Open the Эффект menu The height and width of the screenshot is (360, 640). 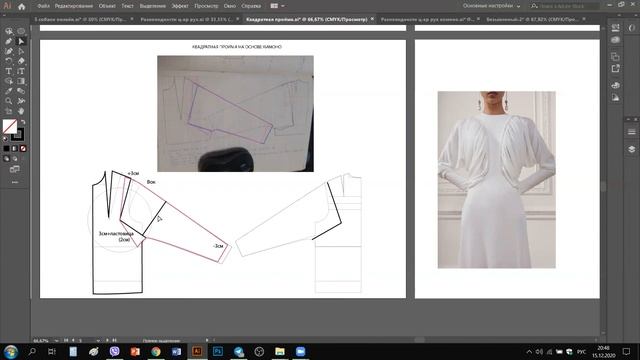click(180, 6)
